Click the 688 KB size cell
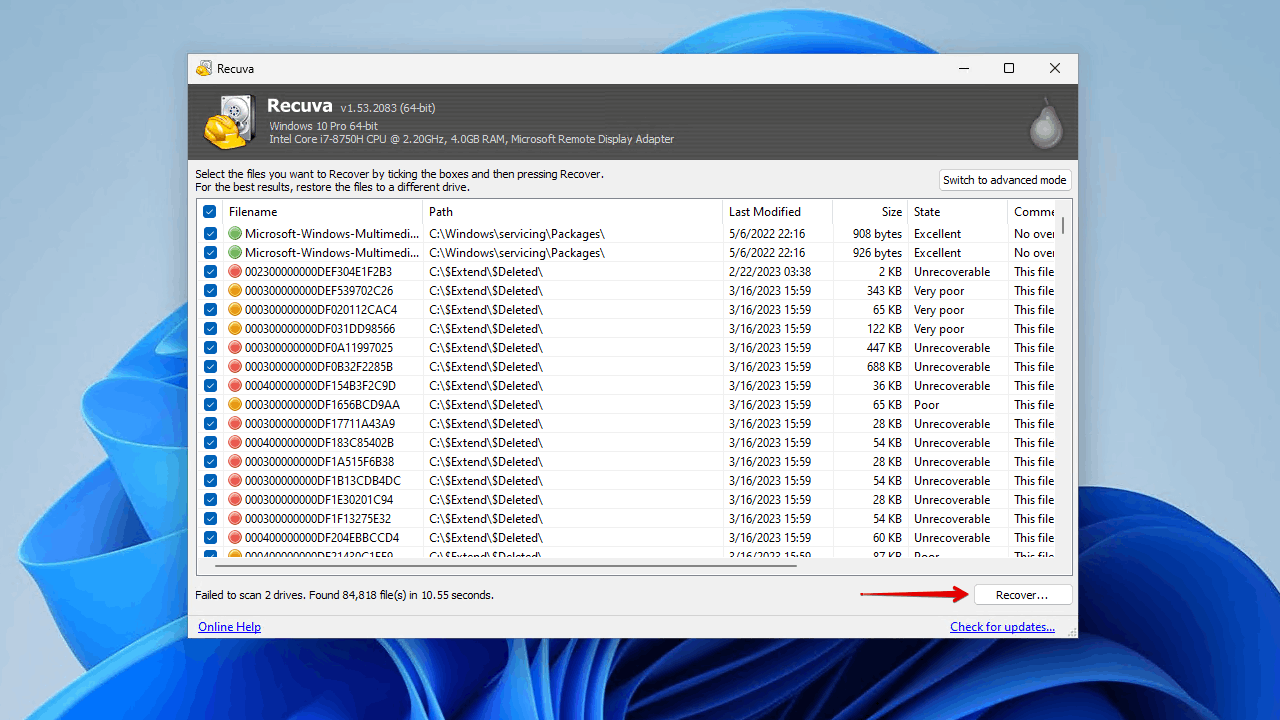Screen dimensions: 1280x720 click(x=884, y=367)
